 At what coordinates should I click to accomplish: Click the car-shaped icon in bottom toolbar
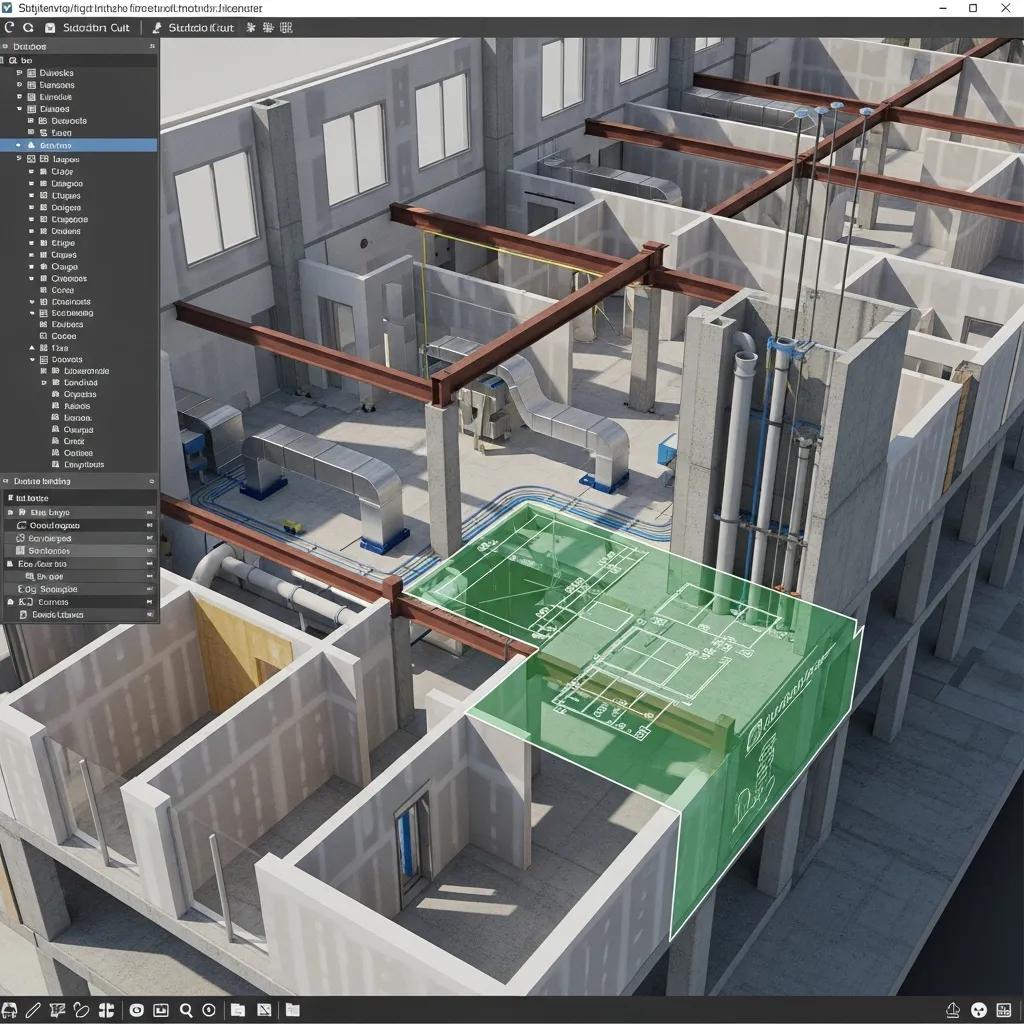[x=9, y=1010]
